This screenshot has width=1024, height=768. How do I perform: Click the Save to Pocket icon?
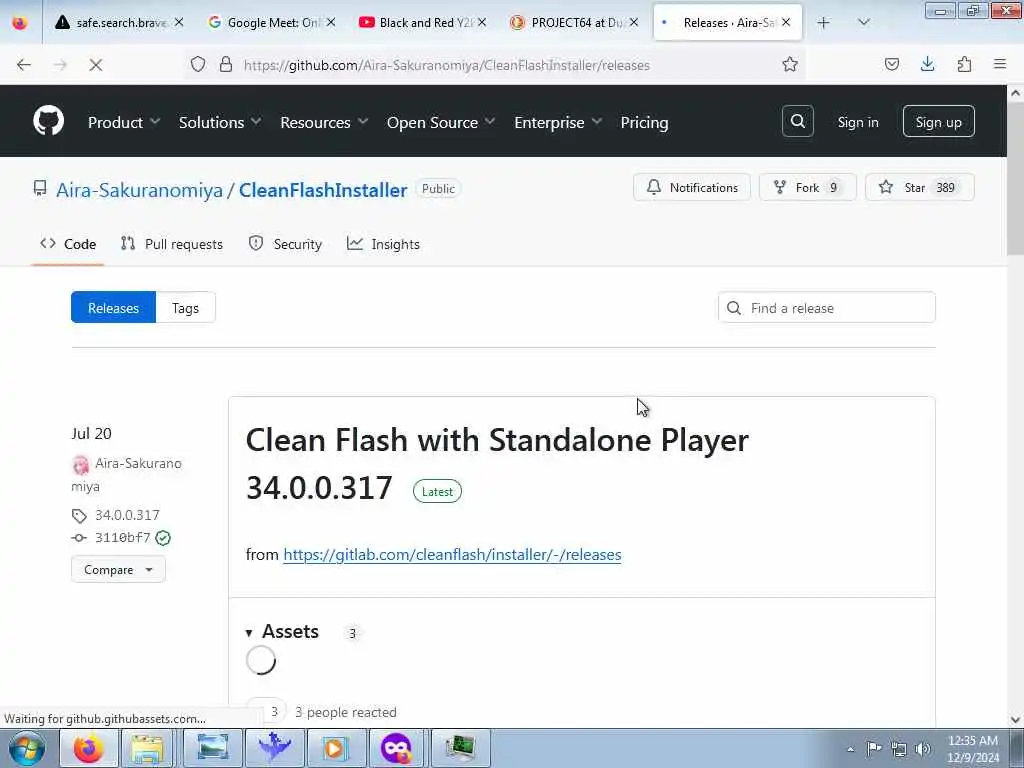pyautogui.click(x=891, y=64)
